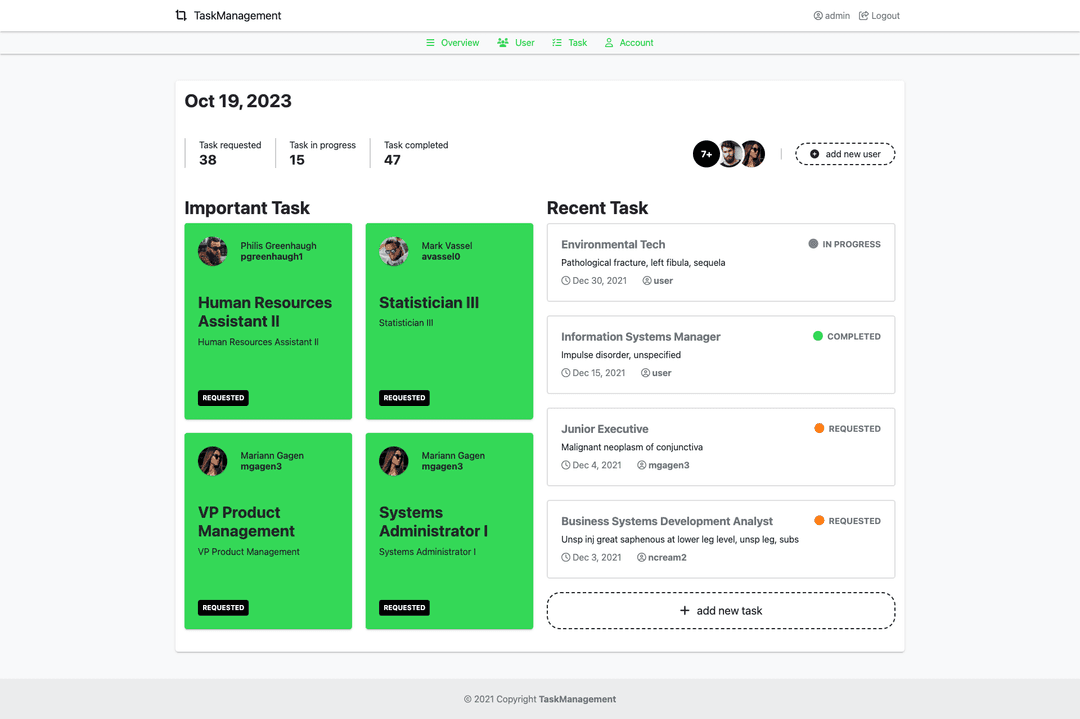The width and height of the screenshot is (1080, 719).
Task: Click the user icon on the Environmental Tech task
Action: (646, 281)
